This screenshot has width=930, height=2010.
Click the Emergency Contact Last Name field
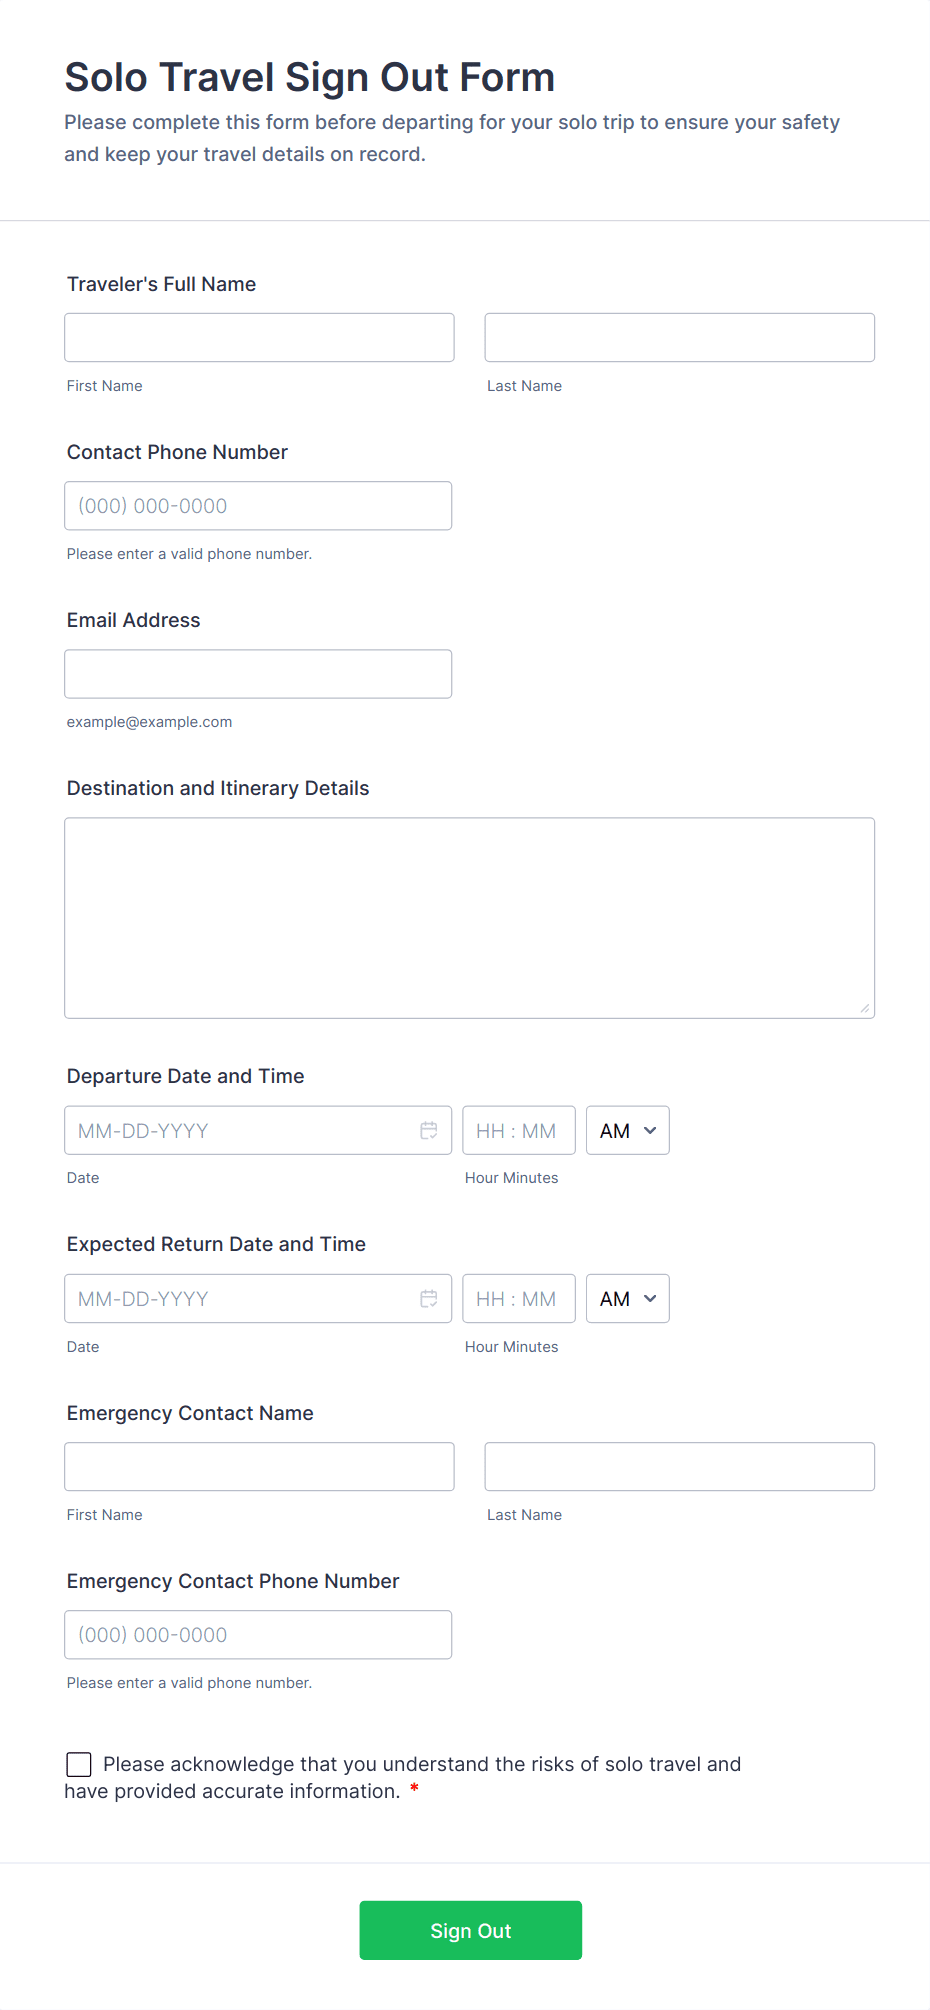[679, 1466]
